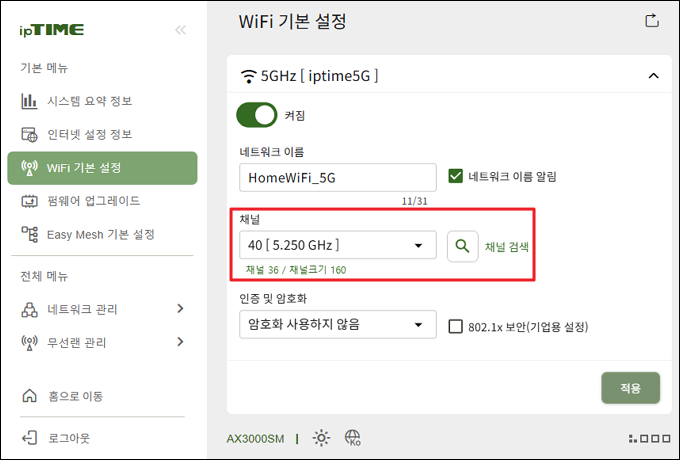Click the ipTIME logo
The height and width of the screenshot is (460, 680).
click(52, 30)
